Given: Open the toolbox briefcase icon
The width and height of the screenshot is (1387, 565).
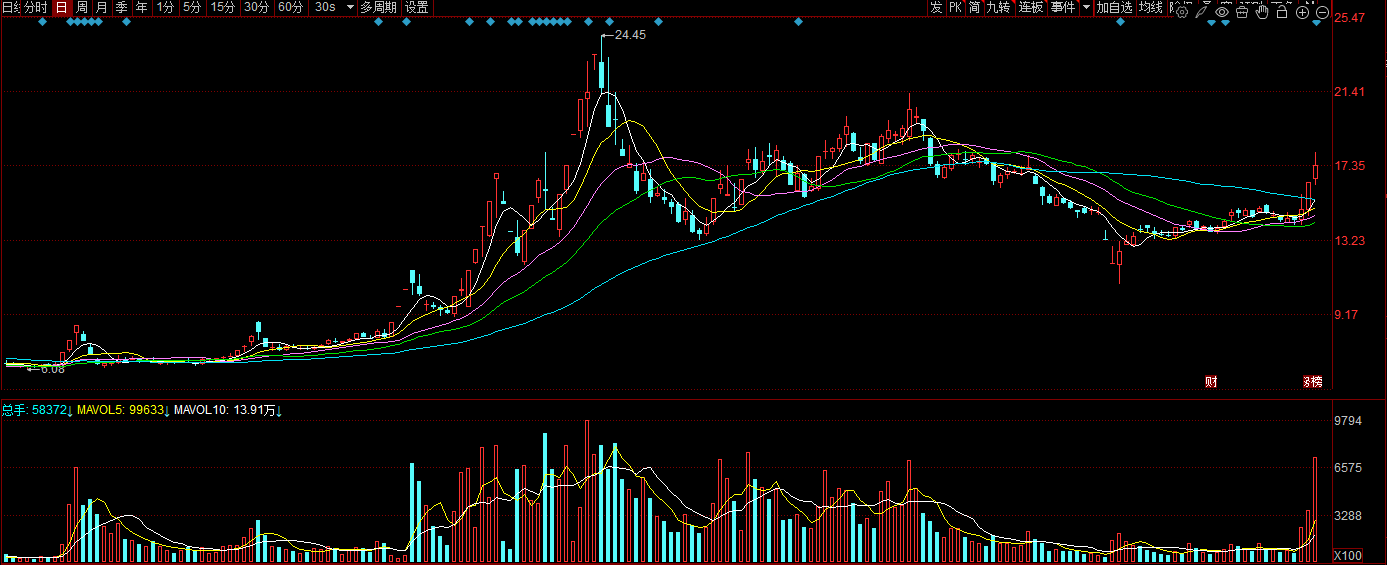Looking at the screenshot, I should 1242,13.
